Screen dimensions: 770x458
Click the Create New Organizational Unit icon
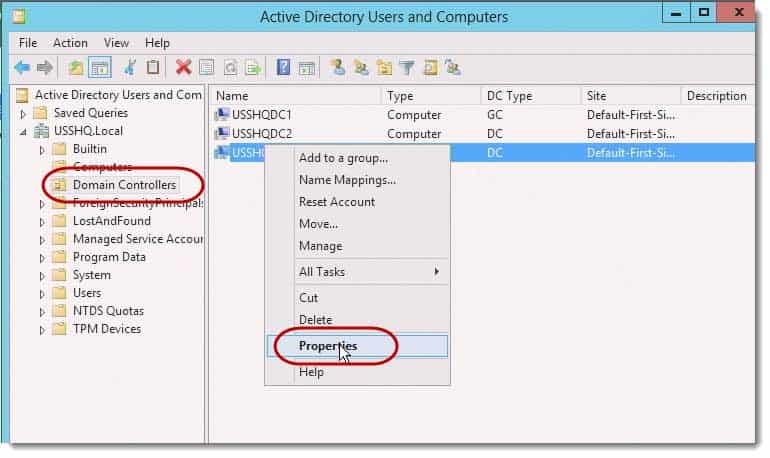(x=384, y=68)
